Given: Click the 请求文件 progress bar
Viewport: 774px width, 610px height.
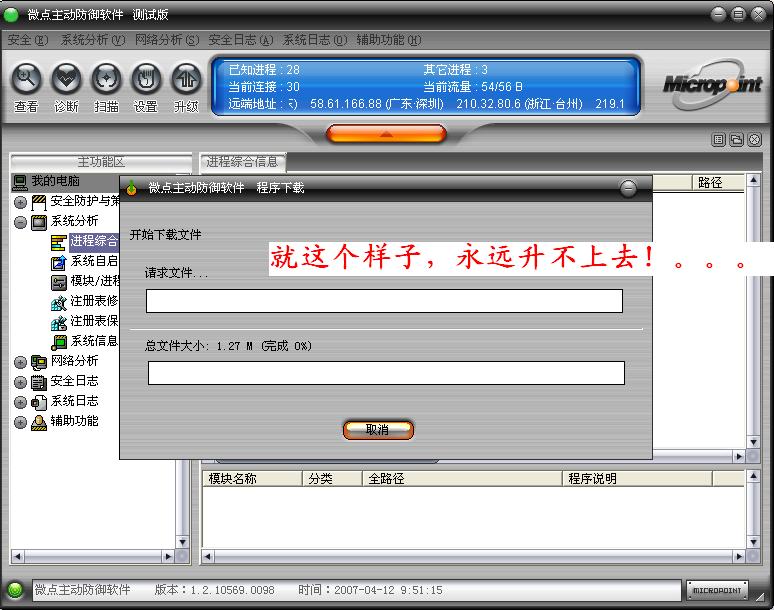Looking at the screenshot, I should tap(385, 301).
